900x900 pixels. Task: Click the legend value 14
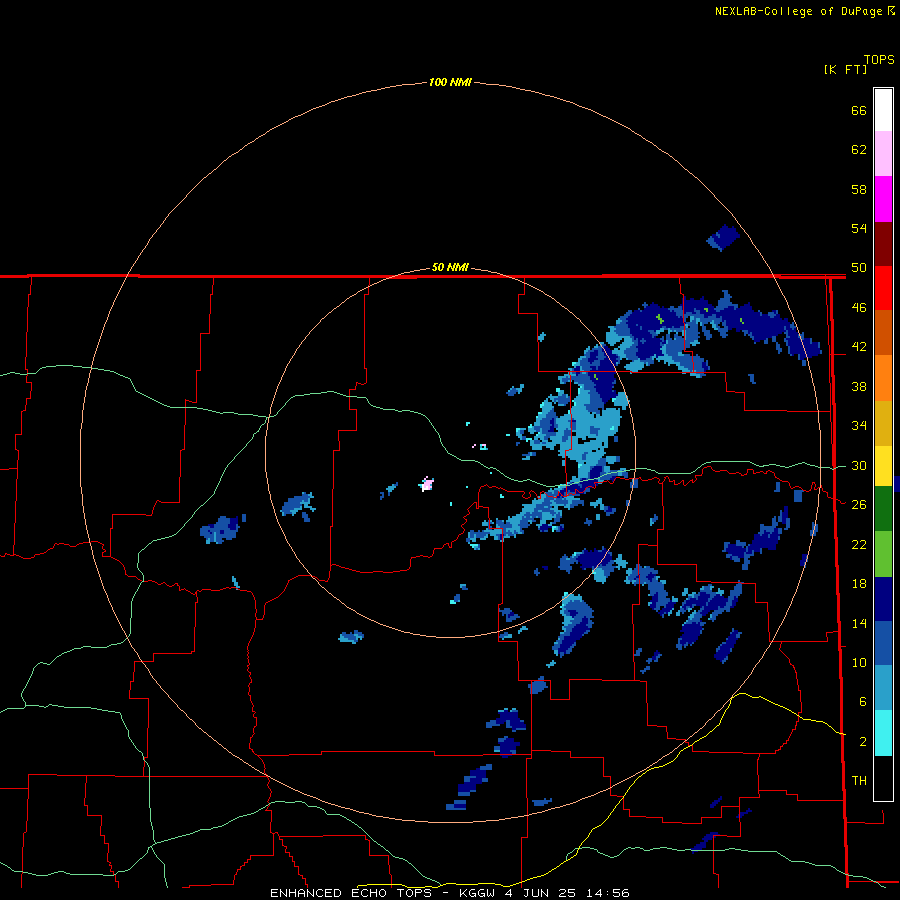coord(859,623)
